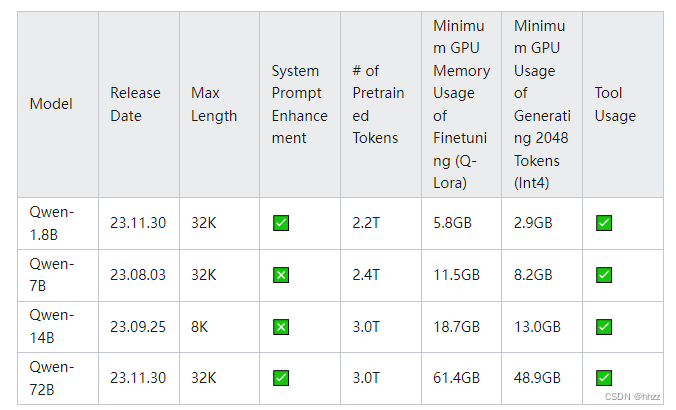Click the red cross for Qwen-7B System Prompt Enhancement

click(281, 275)
